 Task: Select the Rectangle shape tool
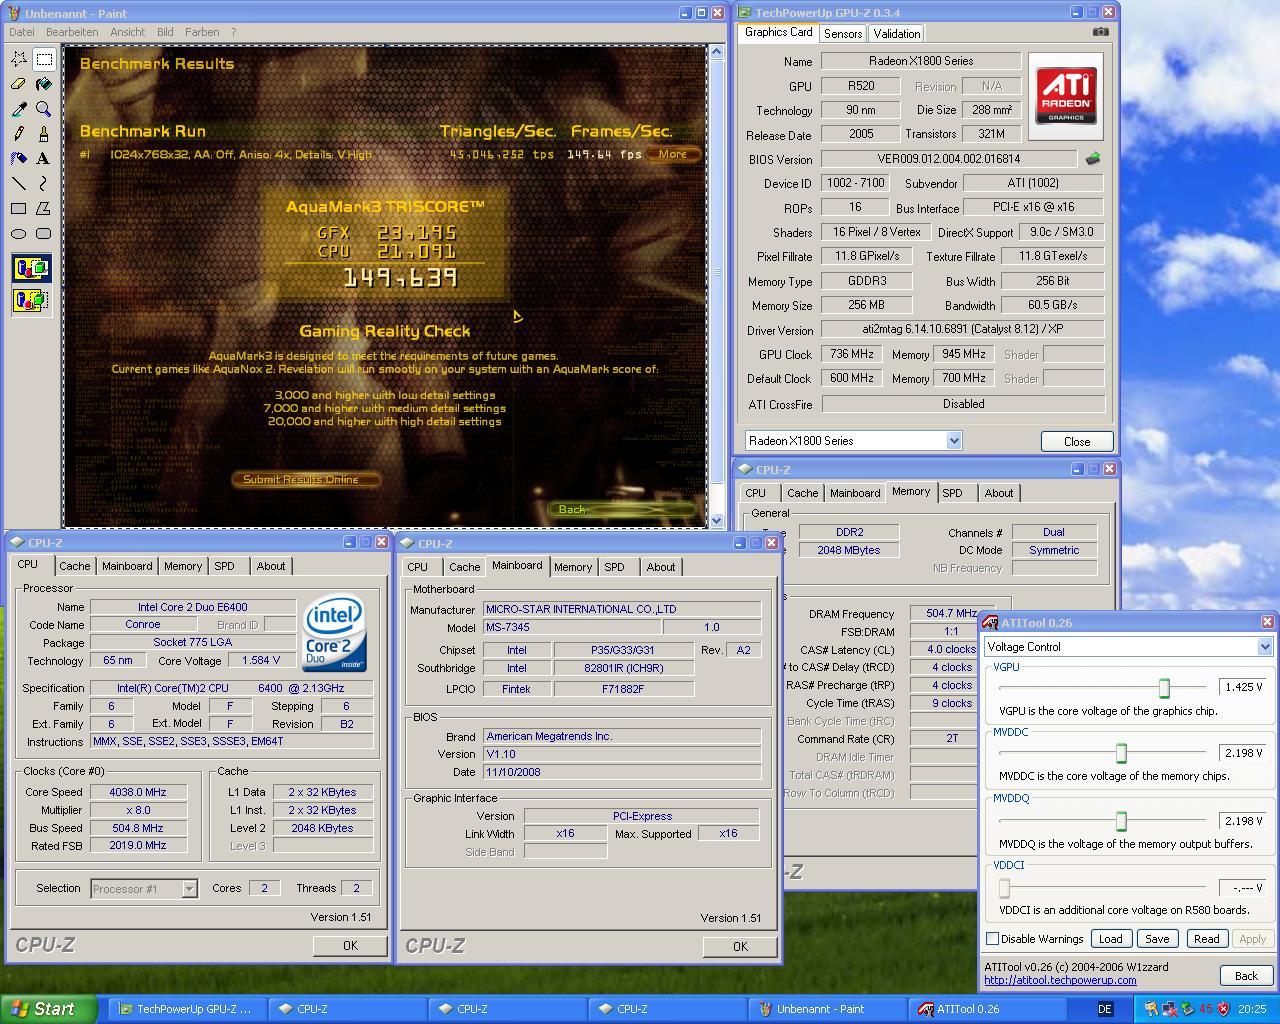[19, 209]
